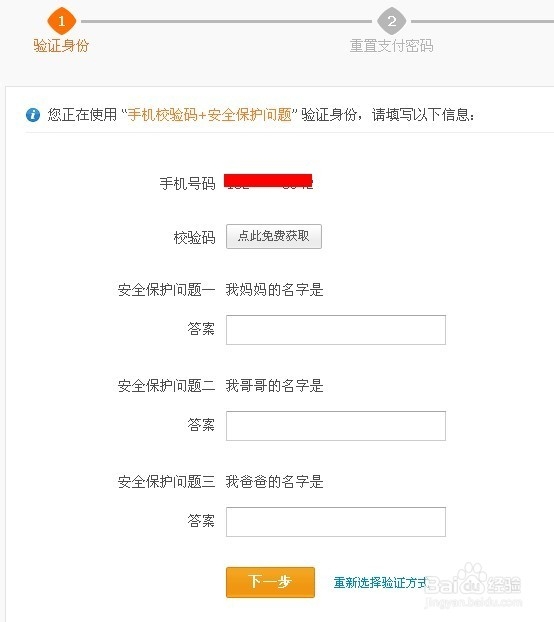Viewport: 554px width, 622px height.
Task: Open the 重新选择验证方式 link
Action: pyautogui.click(x=380, y=583)
